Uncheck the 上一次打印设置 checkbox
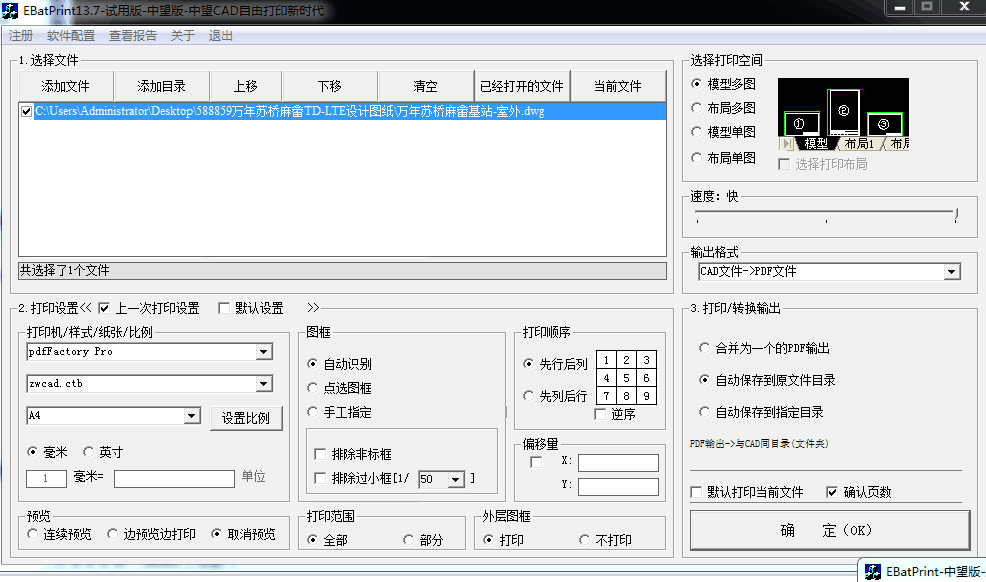The height and width of the screenshot is (582, 986). point(104,308)
